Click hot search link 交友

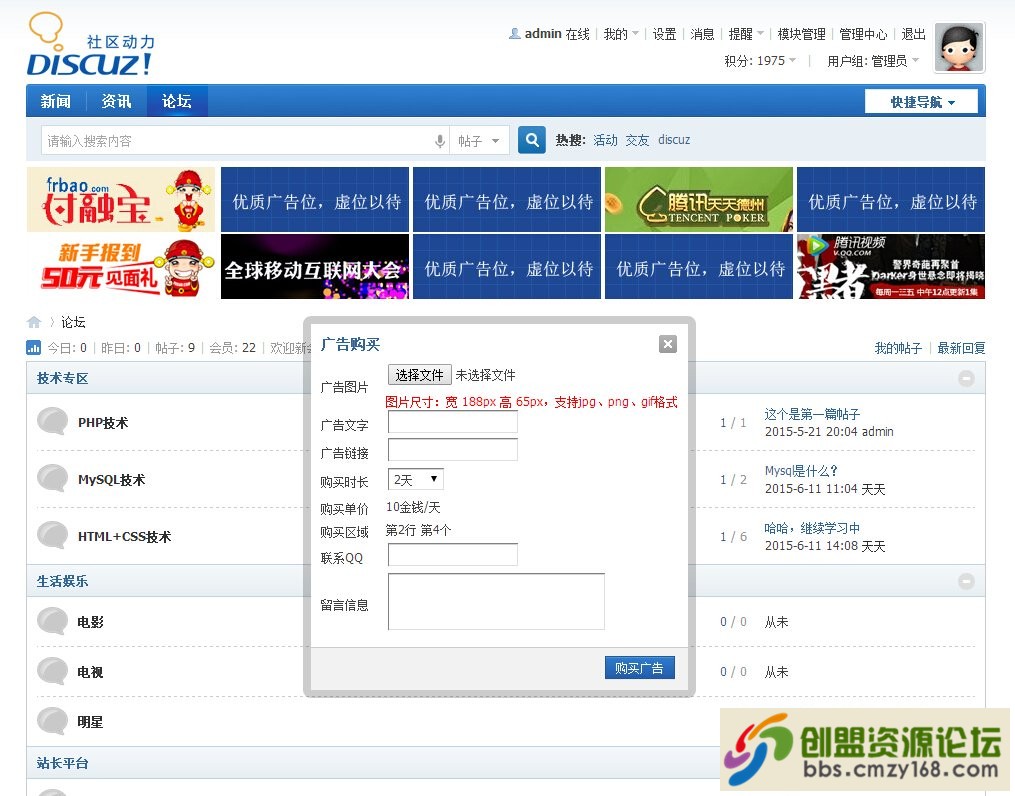pyautogui.click(x=637, y=140)
